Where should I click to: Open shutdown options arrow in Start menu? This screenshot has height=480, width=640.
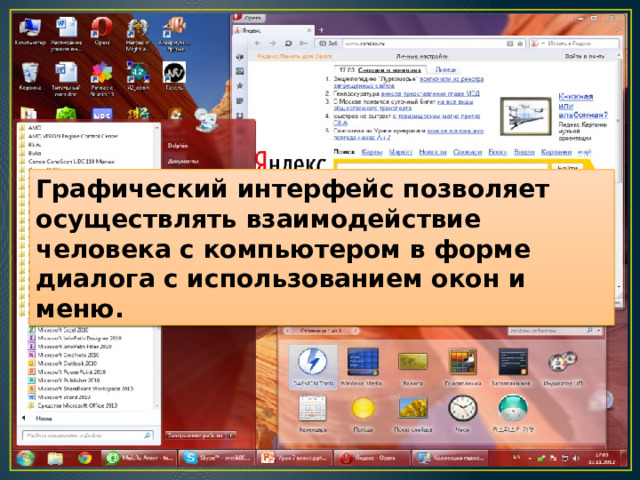[x=231, y=436]
